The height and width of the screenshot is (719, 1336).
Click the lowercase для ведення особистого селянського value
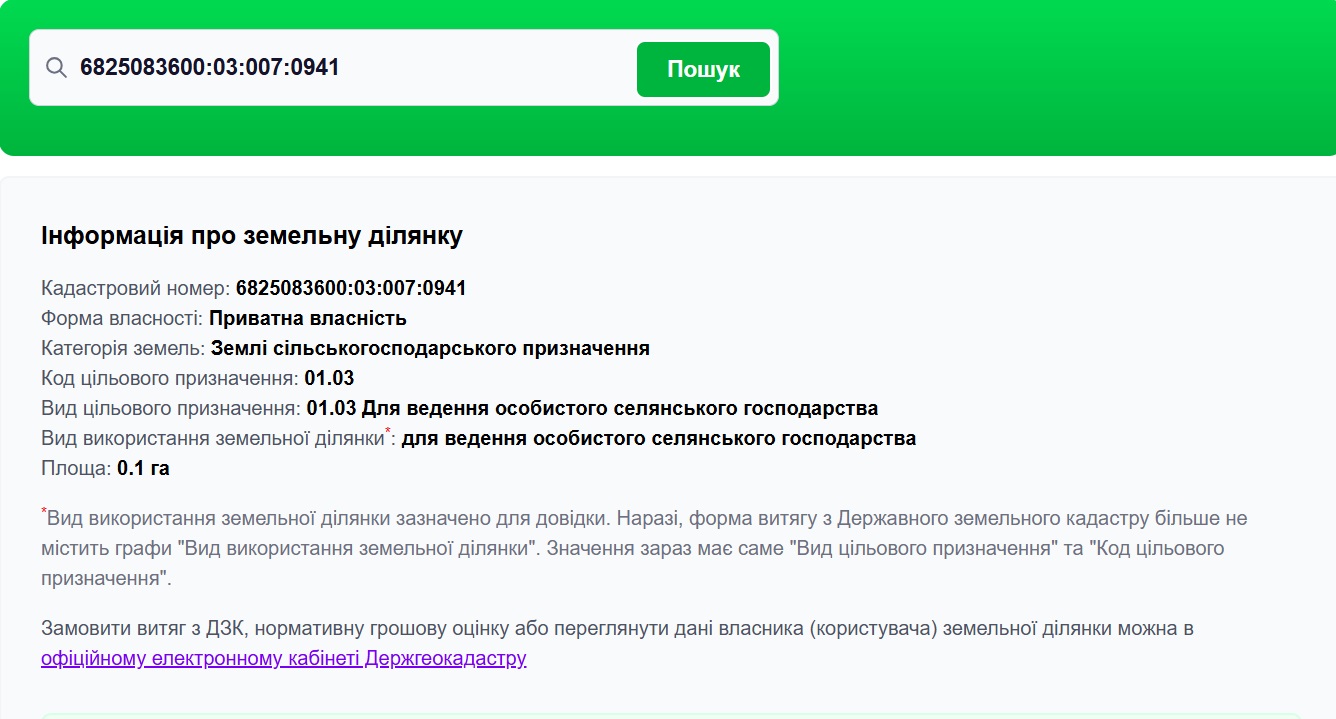(658, 439)
